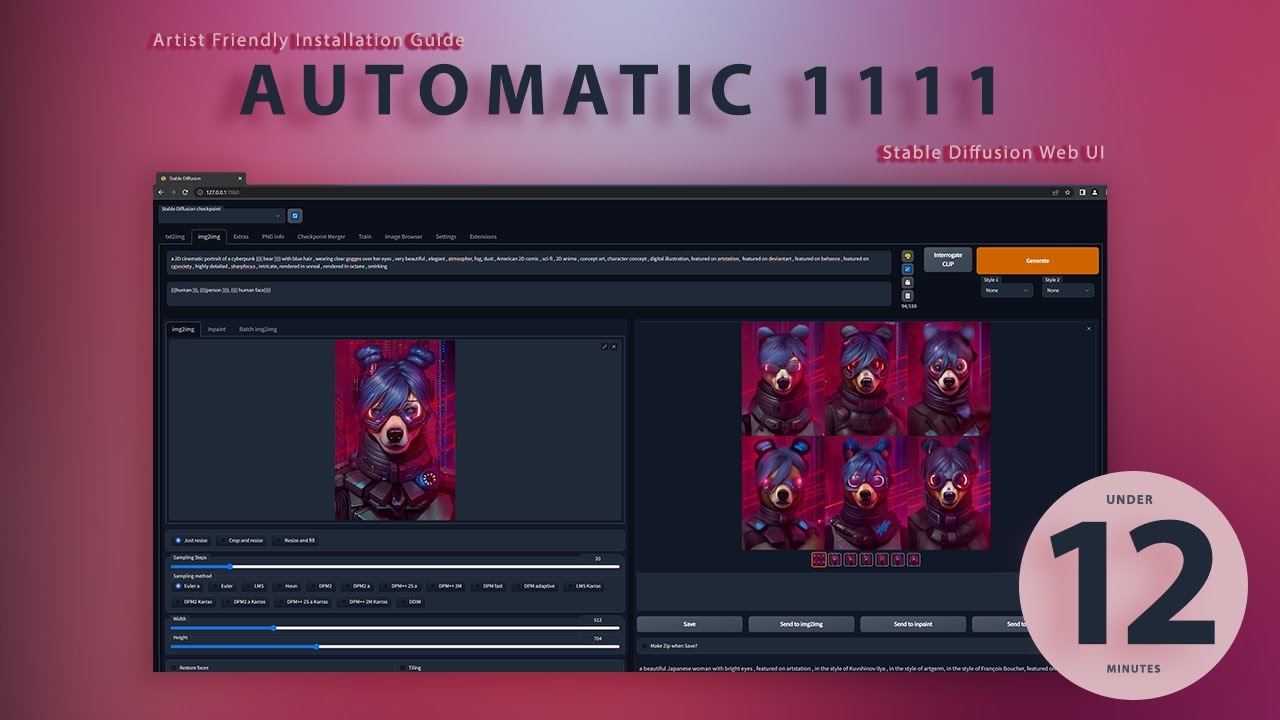Open the browser profile icon
Viewport: 1280px width, 720px height.
(1094, 192)
